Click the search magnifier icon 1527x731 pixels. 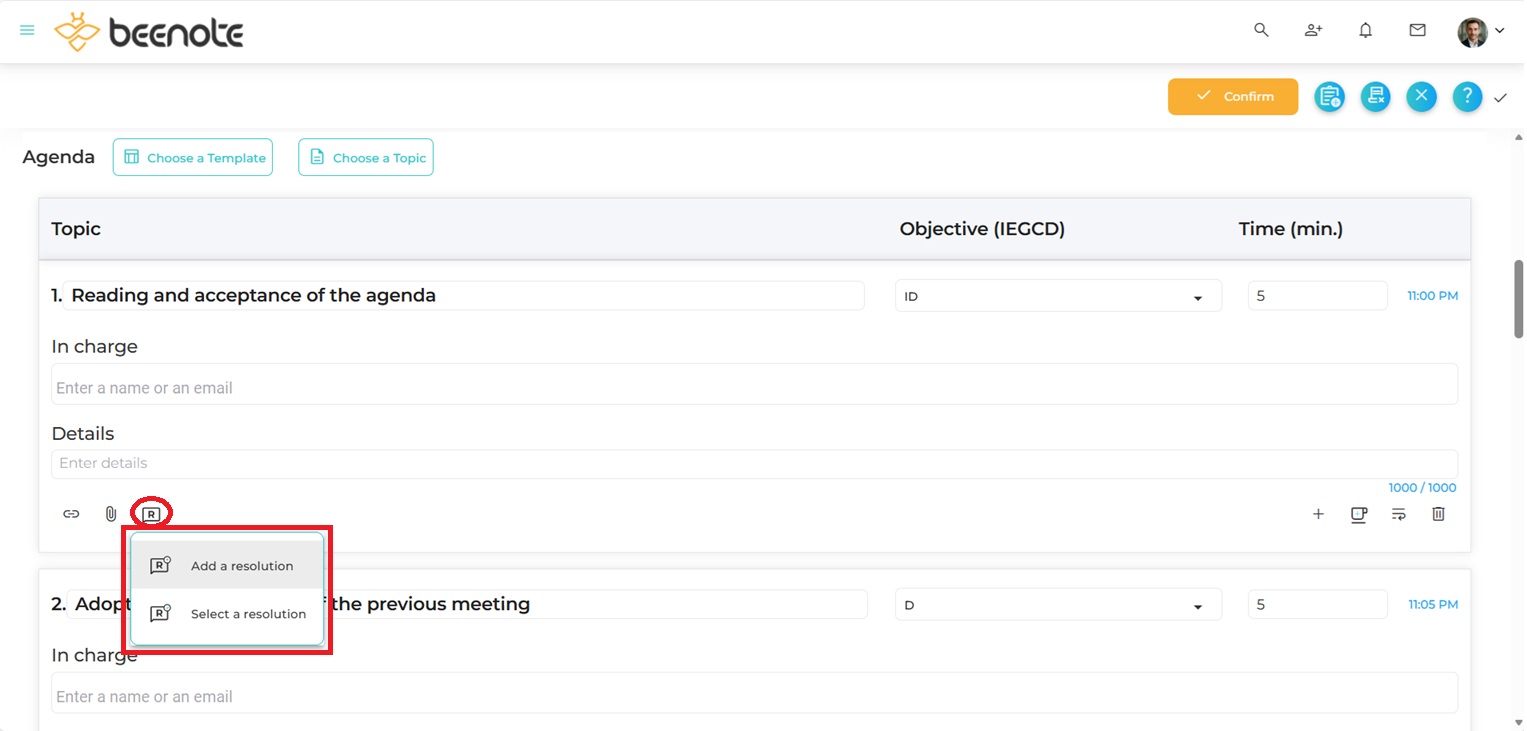[1261, 31]
